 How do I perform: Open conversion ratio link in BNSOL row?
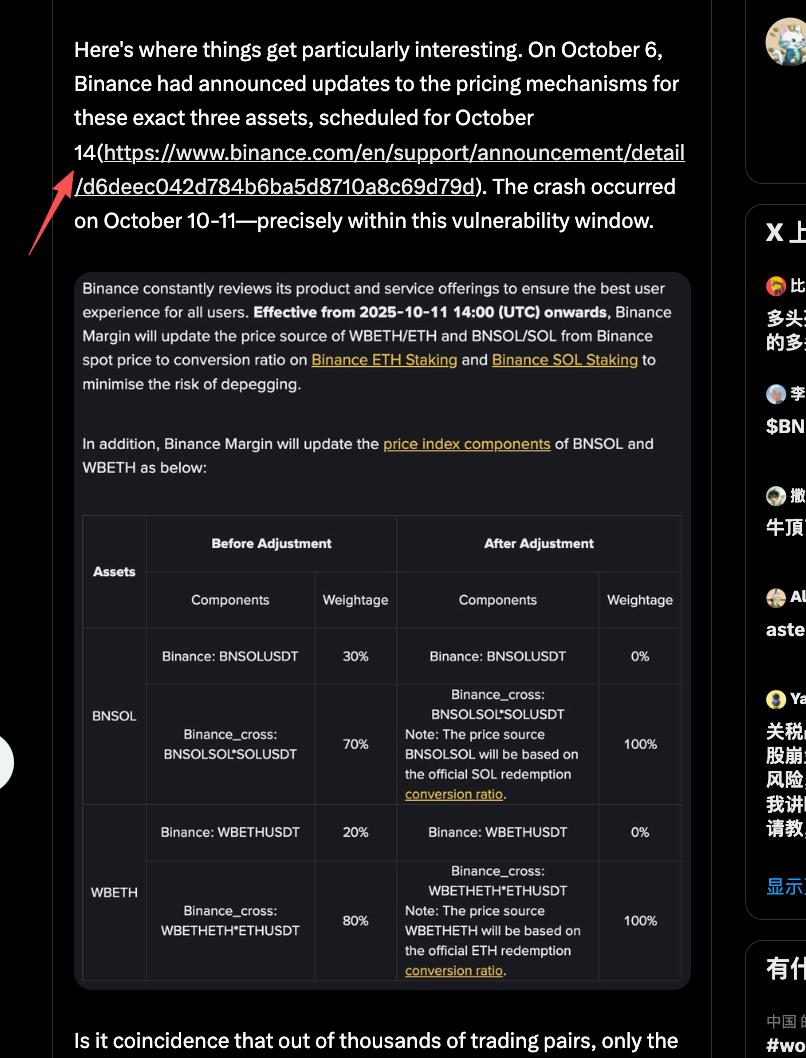click(x=454, y=794)
